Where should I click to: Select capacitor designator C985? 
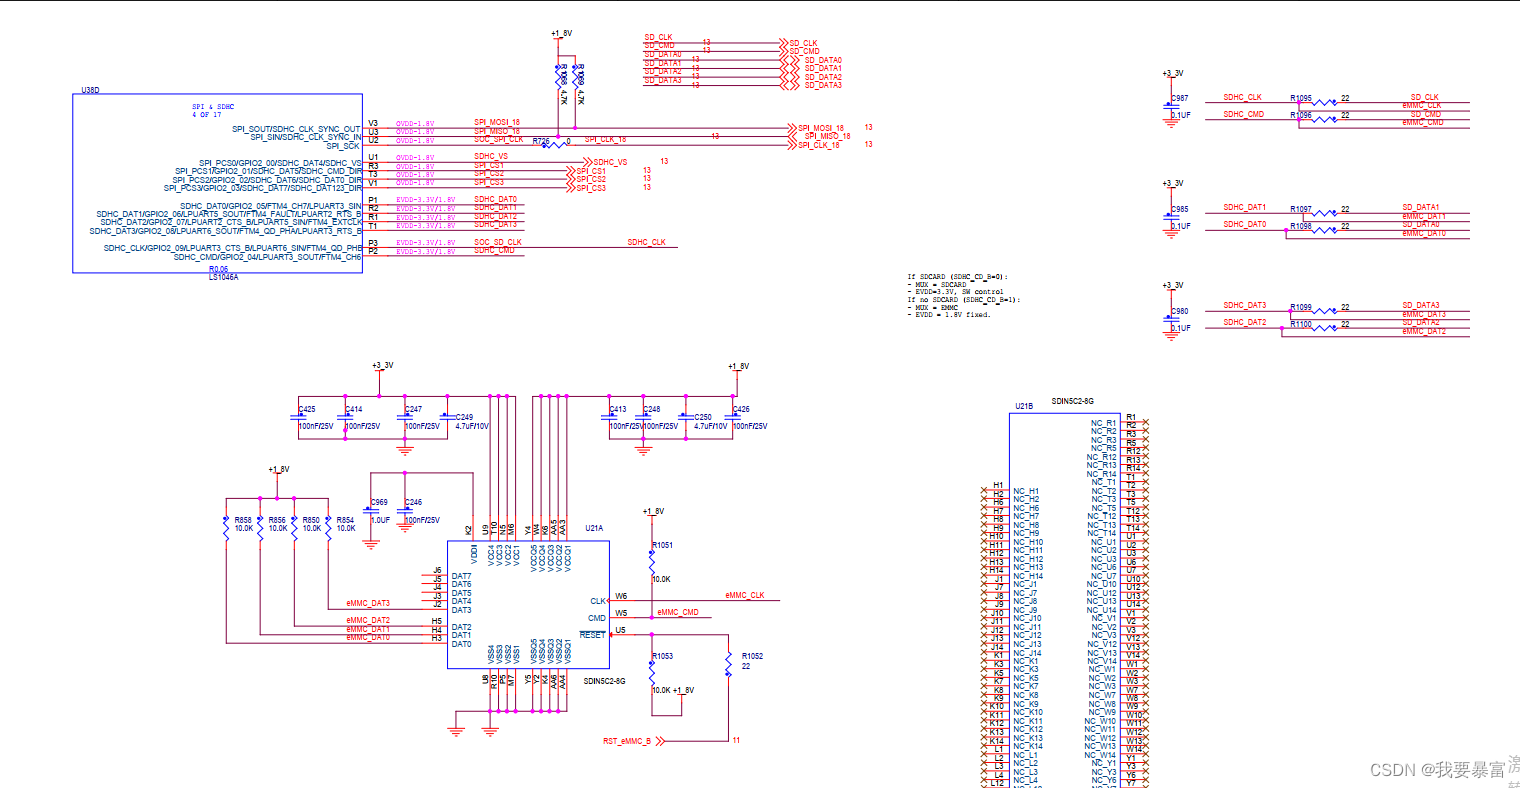1180,210
